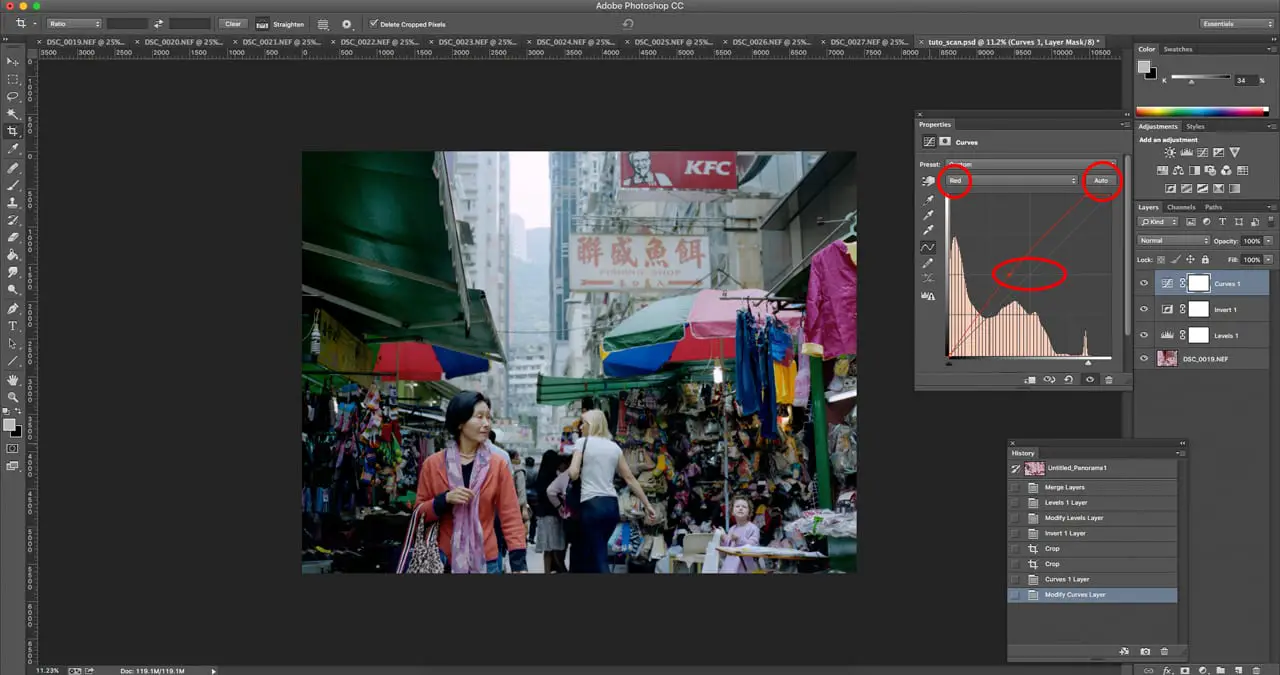
Task: Select the Lasso tool
Action: (x=13, y=97)
